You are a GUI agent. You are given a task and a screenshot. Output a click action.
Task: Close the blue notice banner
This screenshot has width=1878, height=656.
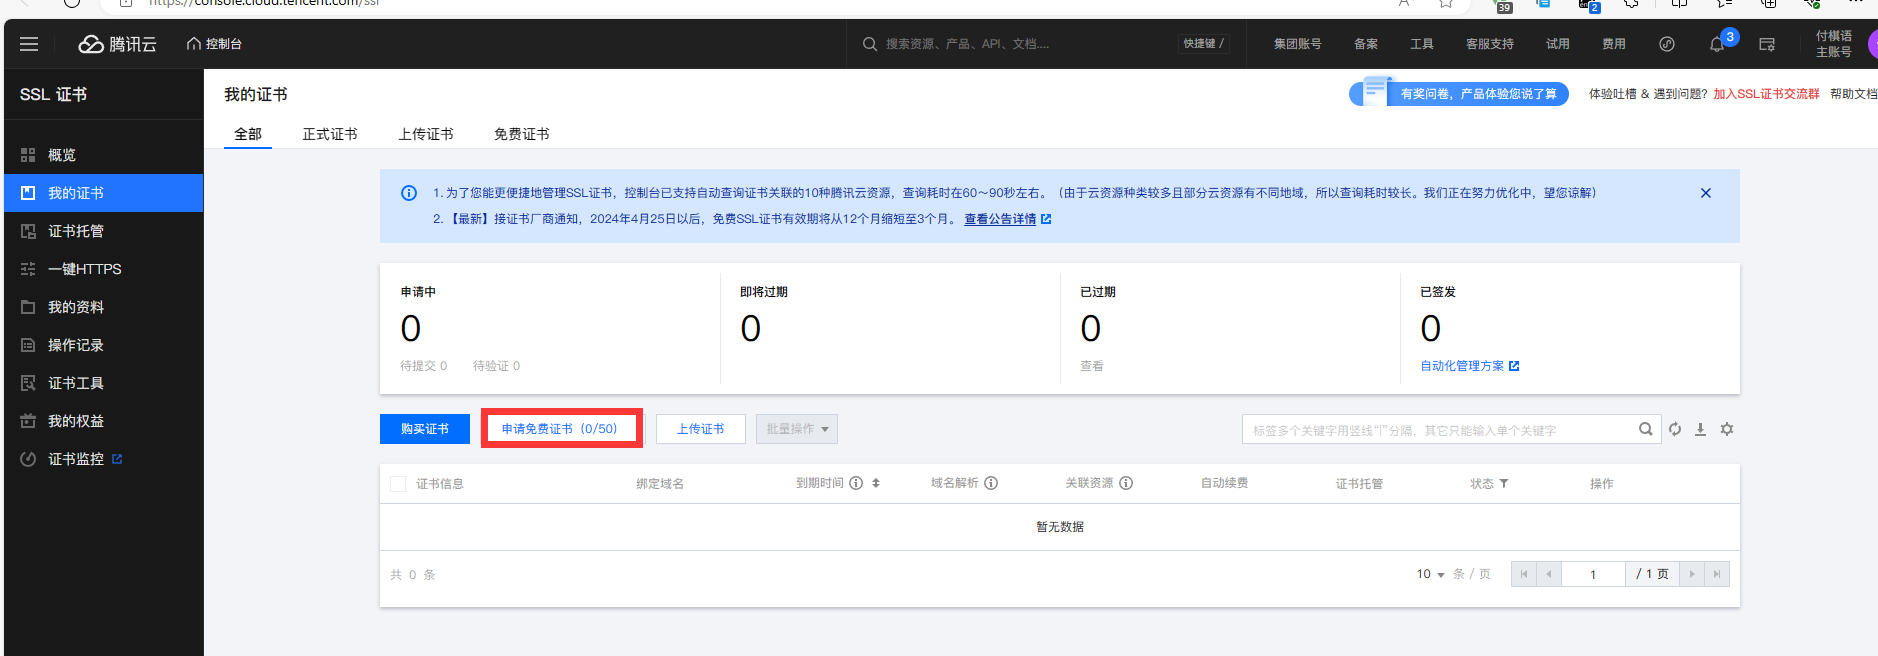1706,193
